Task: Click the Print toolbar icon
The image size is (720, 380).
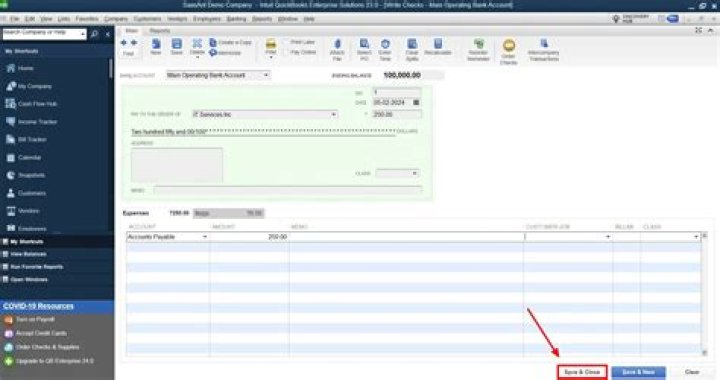Action: click(271, 46)
